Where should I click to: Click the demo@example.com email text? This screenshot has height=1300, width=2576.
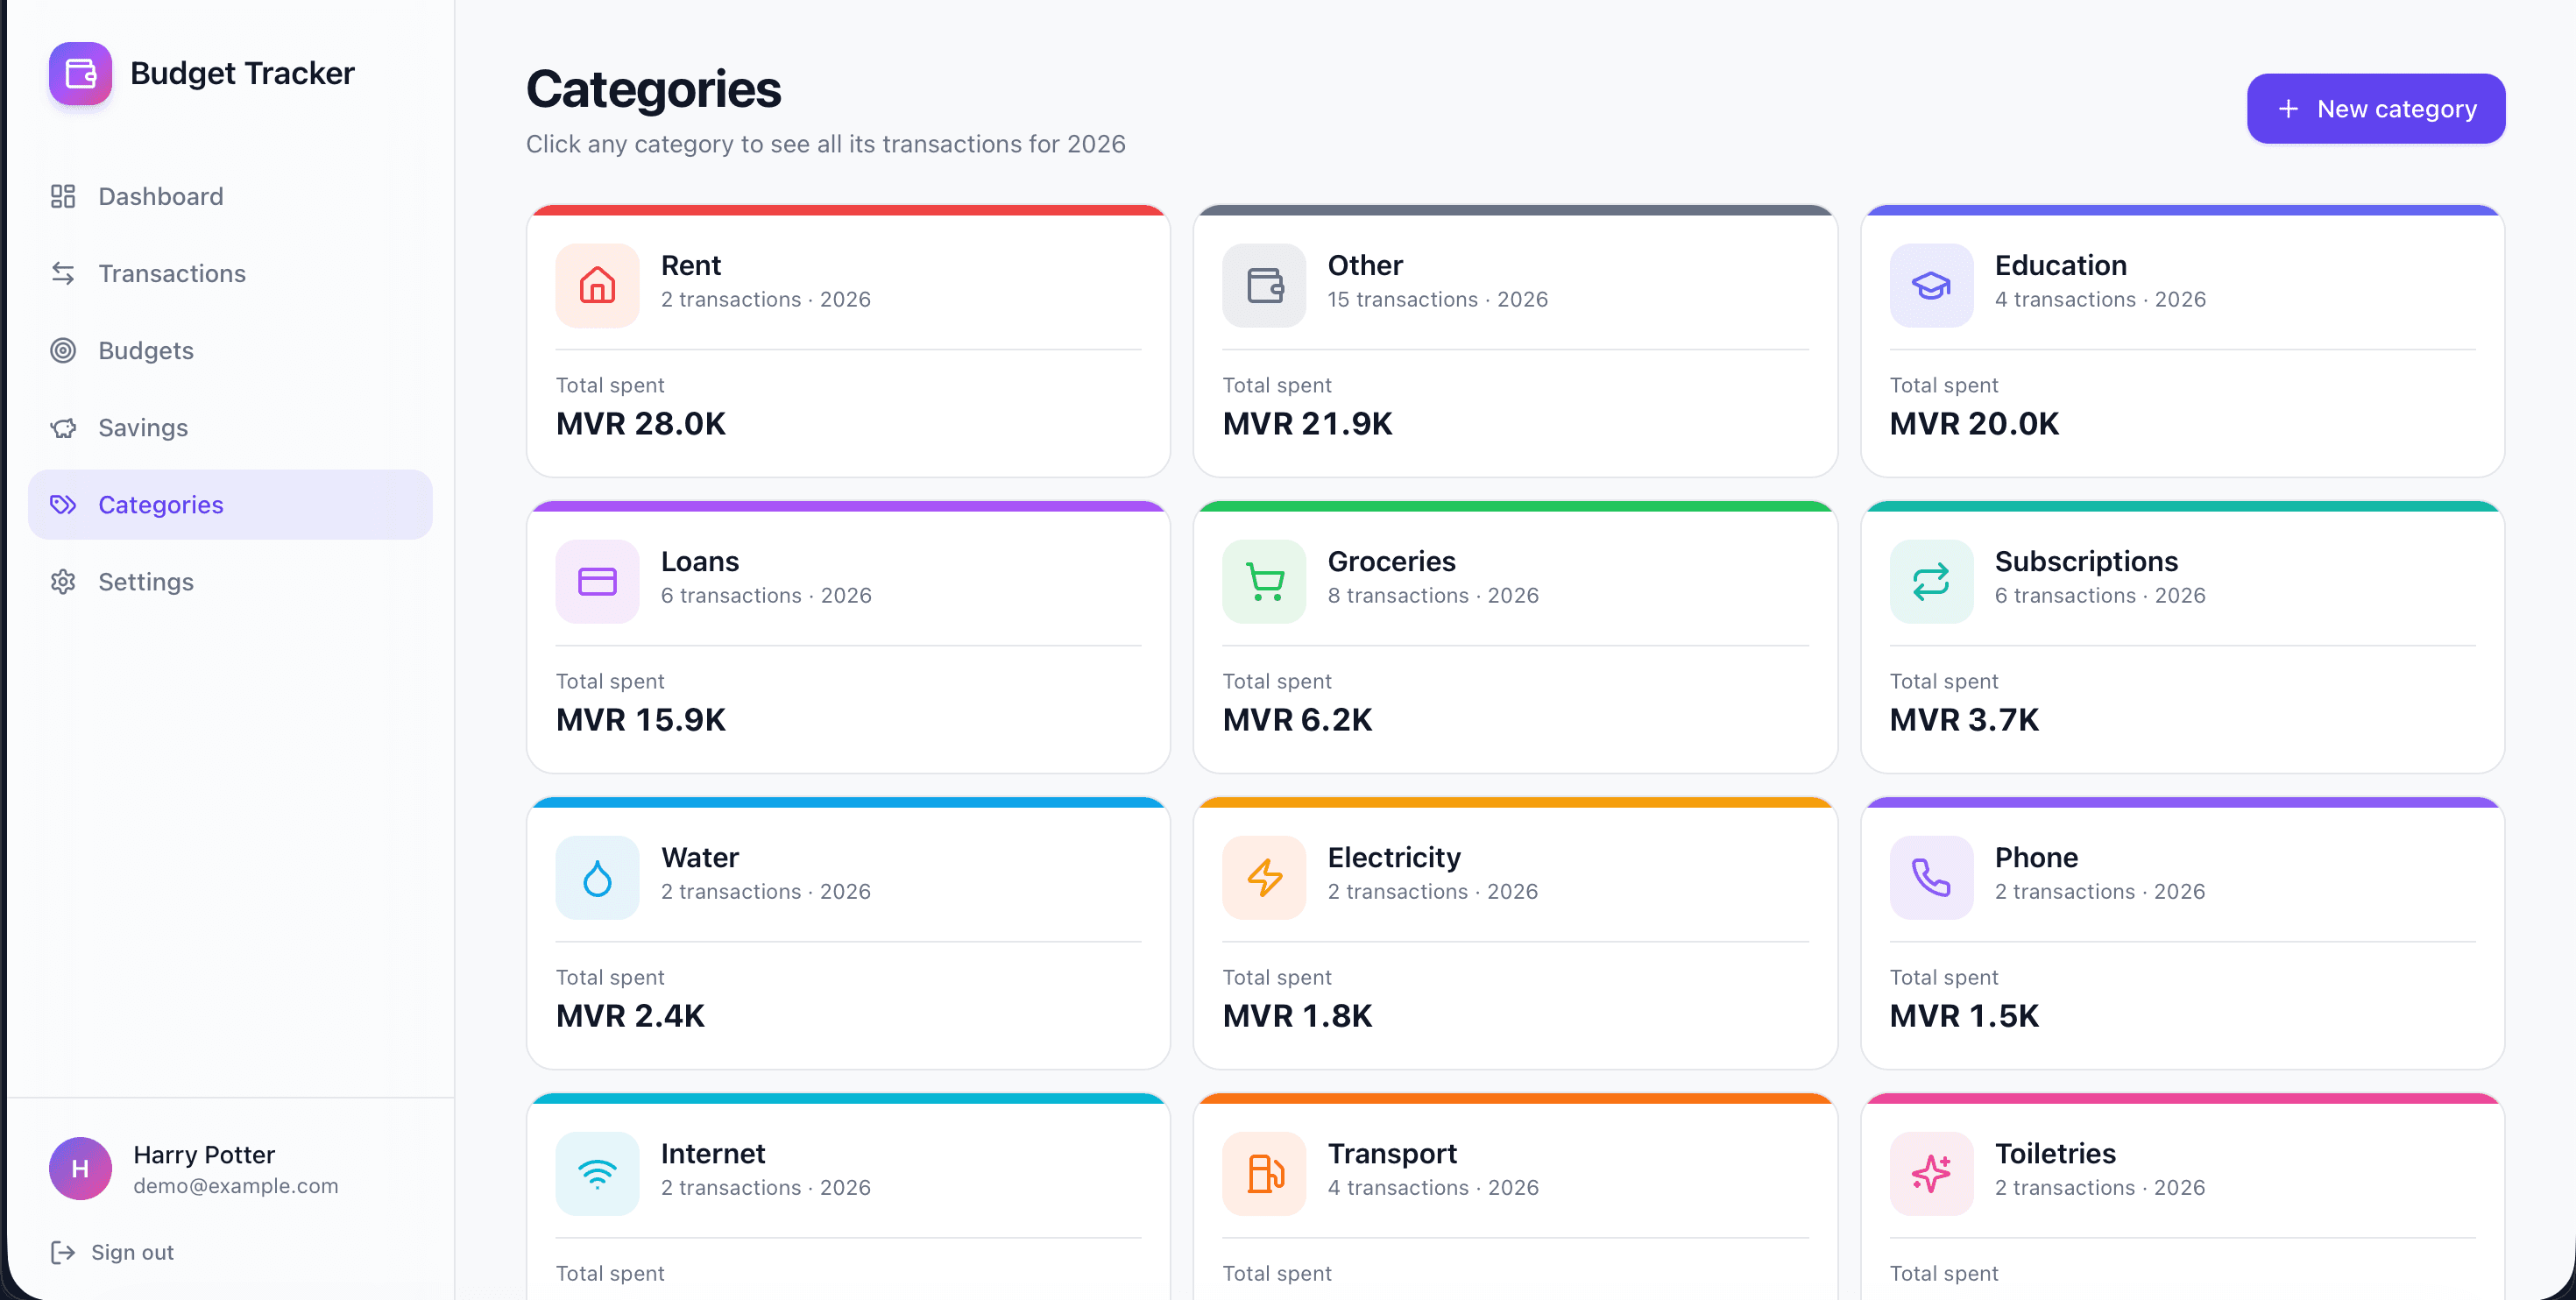[x=236, y=1186]
